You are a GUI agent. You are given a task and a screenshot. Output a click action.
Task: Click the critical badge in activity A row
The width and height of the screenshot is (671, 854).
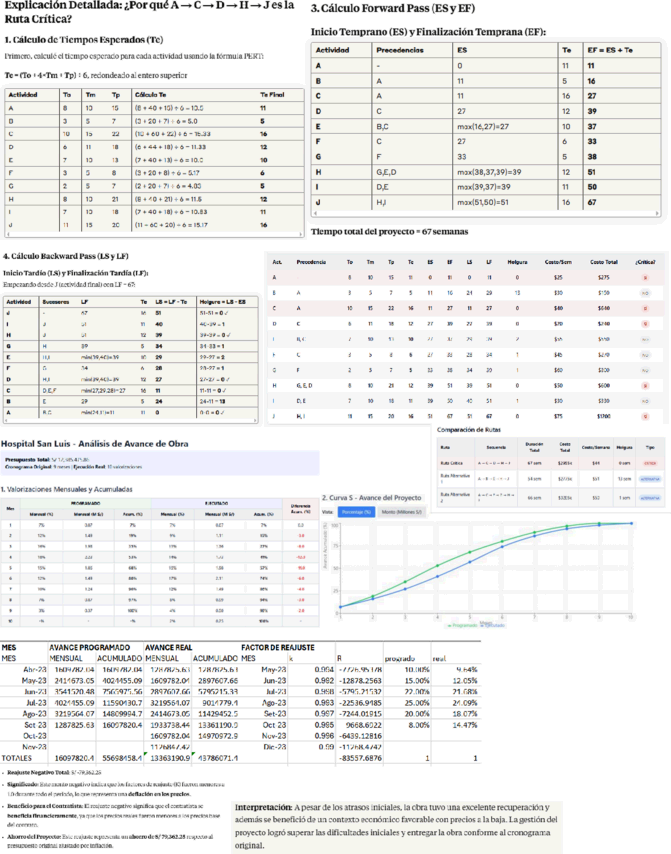[x=645, y=278]
